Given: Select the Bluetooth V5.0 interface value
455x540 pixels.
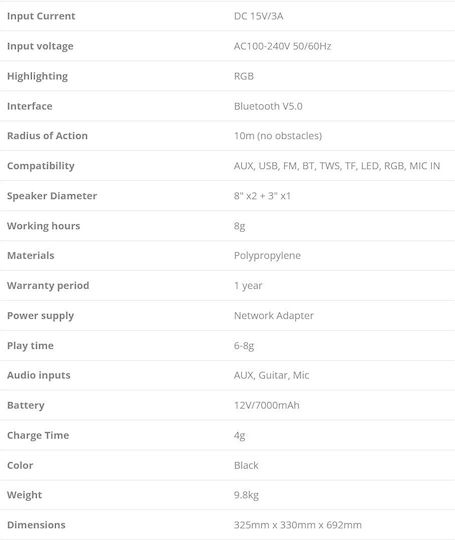Looking at the screenshot, I should (268, 106).
